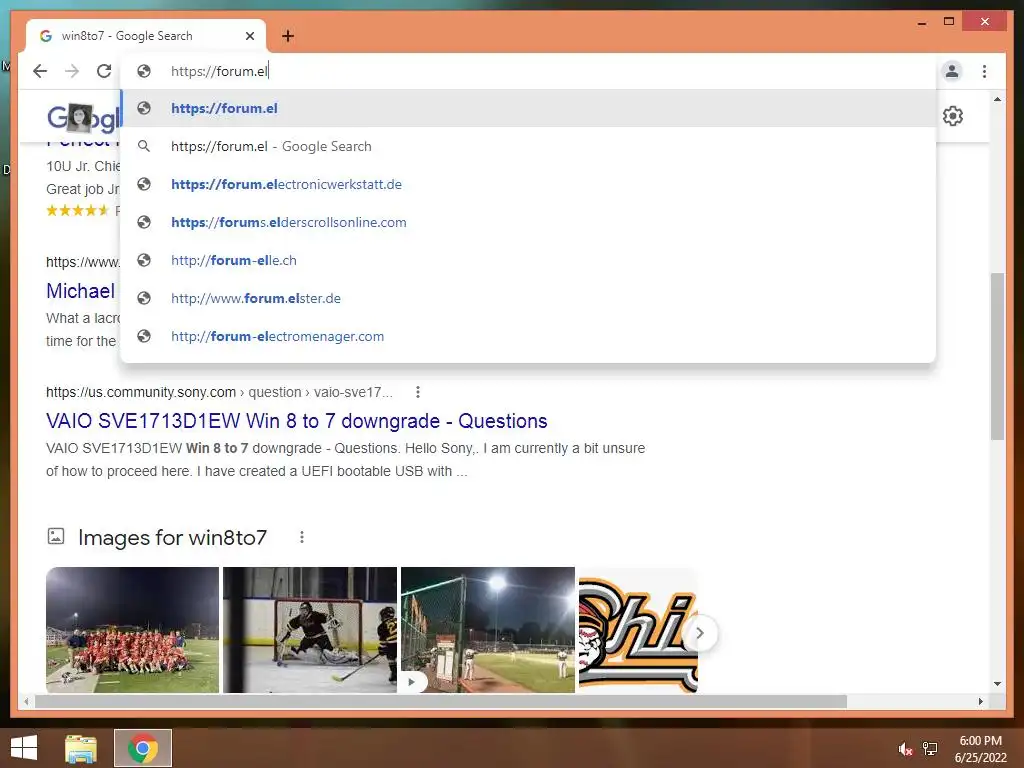Open a new tab with plus button
Image resolution: width=1024 pixels, height=768 pixels.
288,36
